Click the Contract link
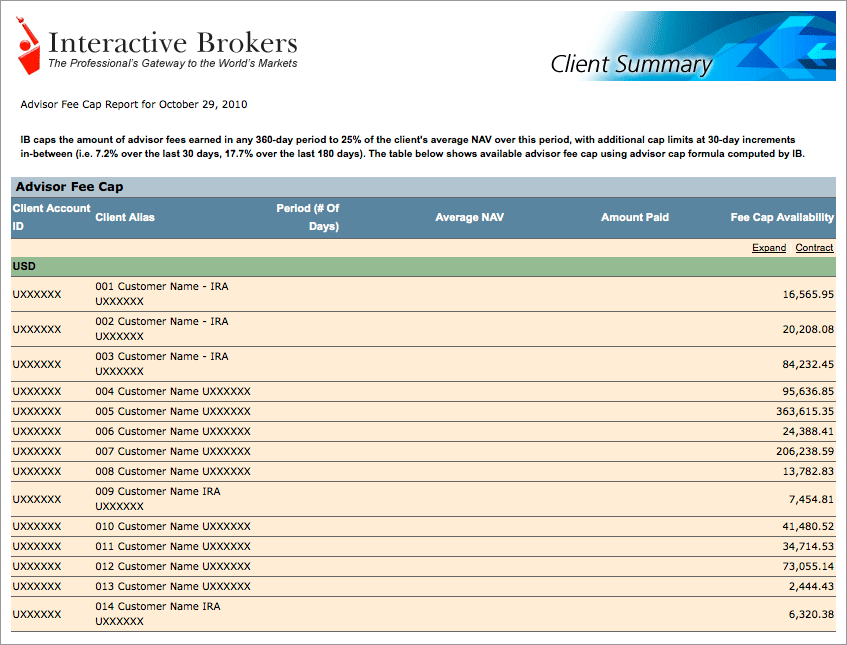The width and height of the screenshot is (847, 645). pos(814,247)
